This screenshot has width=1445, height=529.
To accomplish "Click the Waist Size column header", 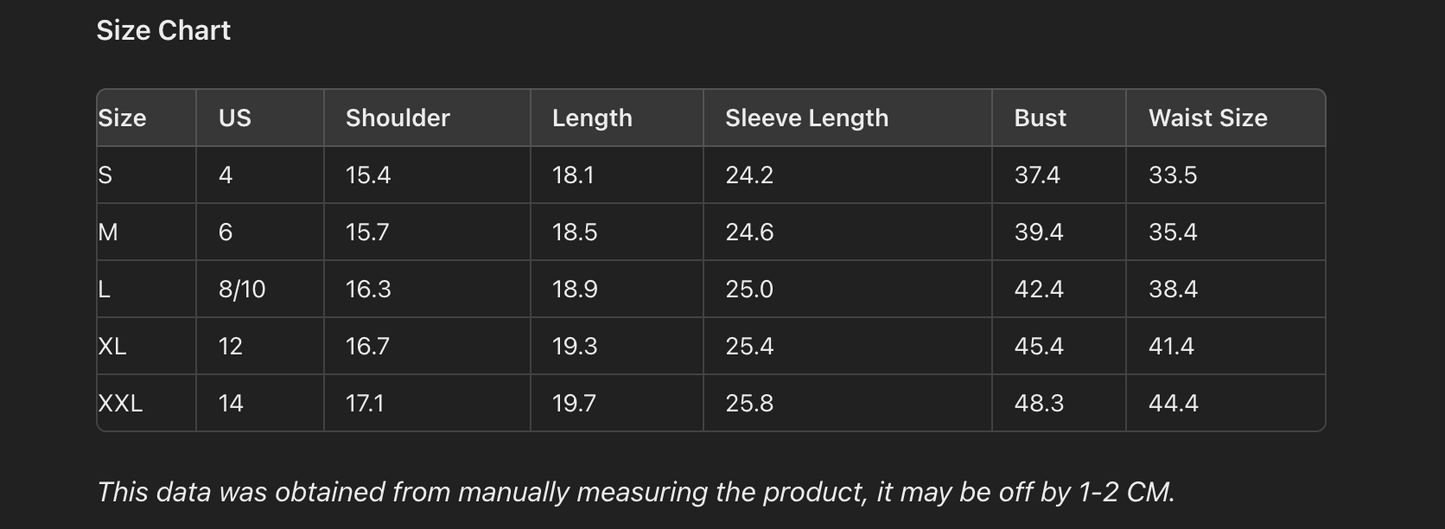I will click(x=1207, y=118).
